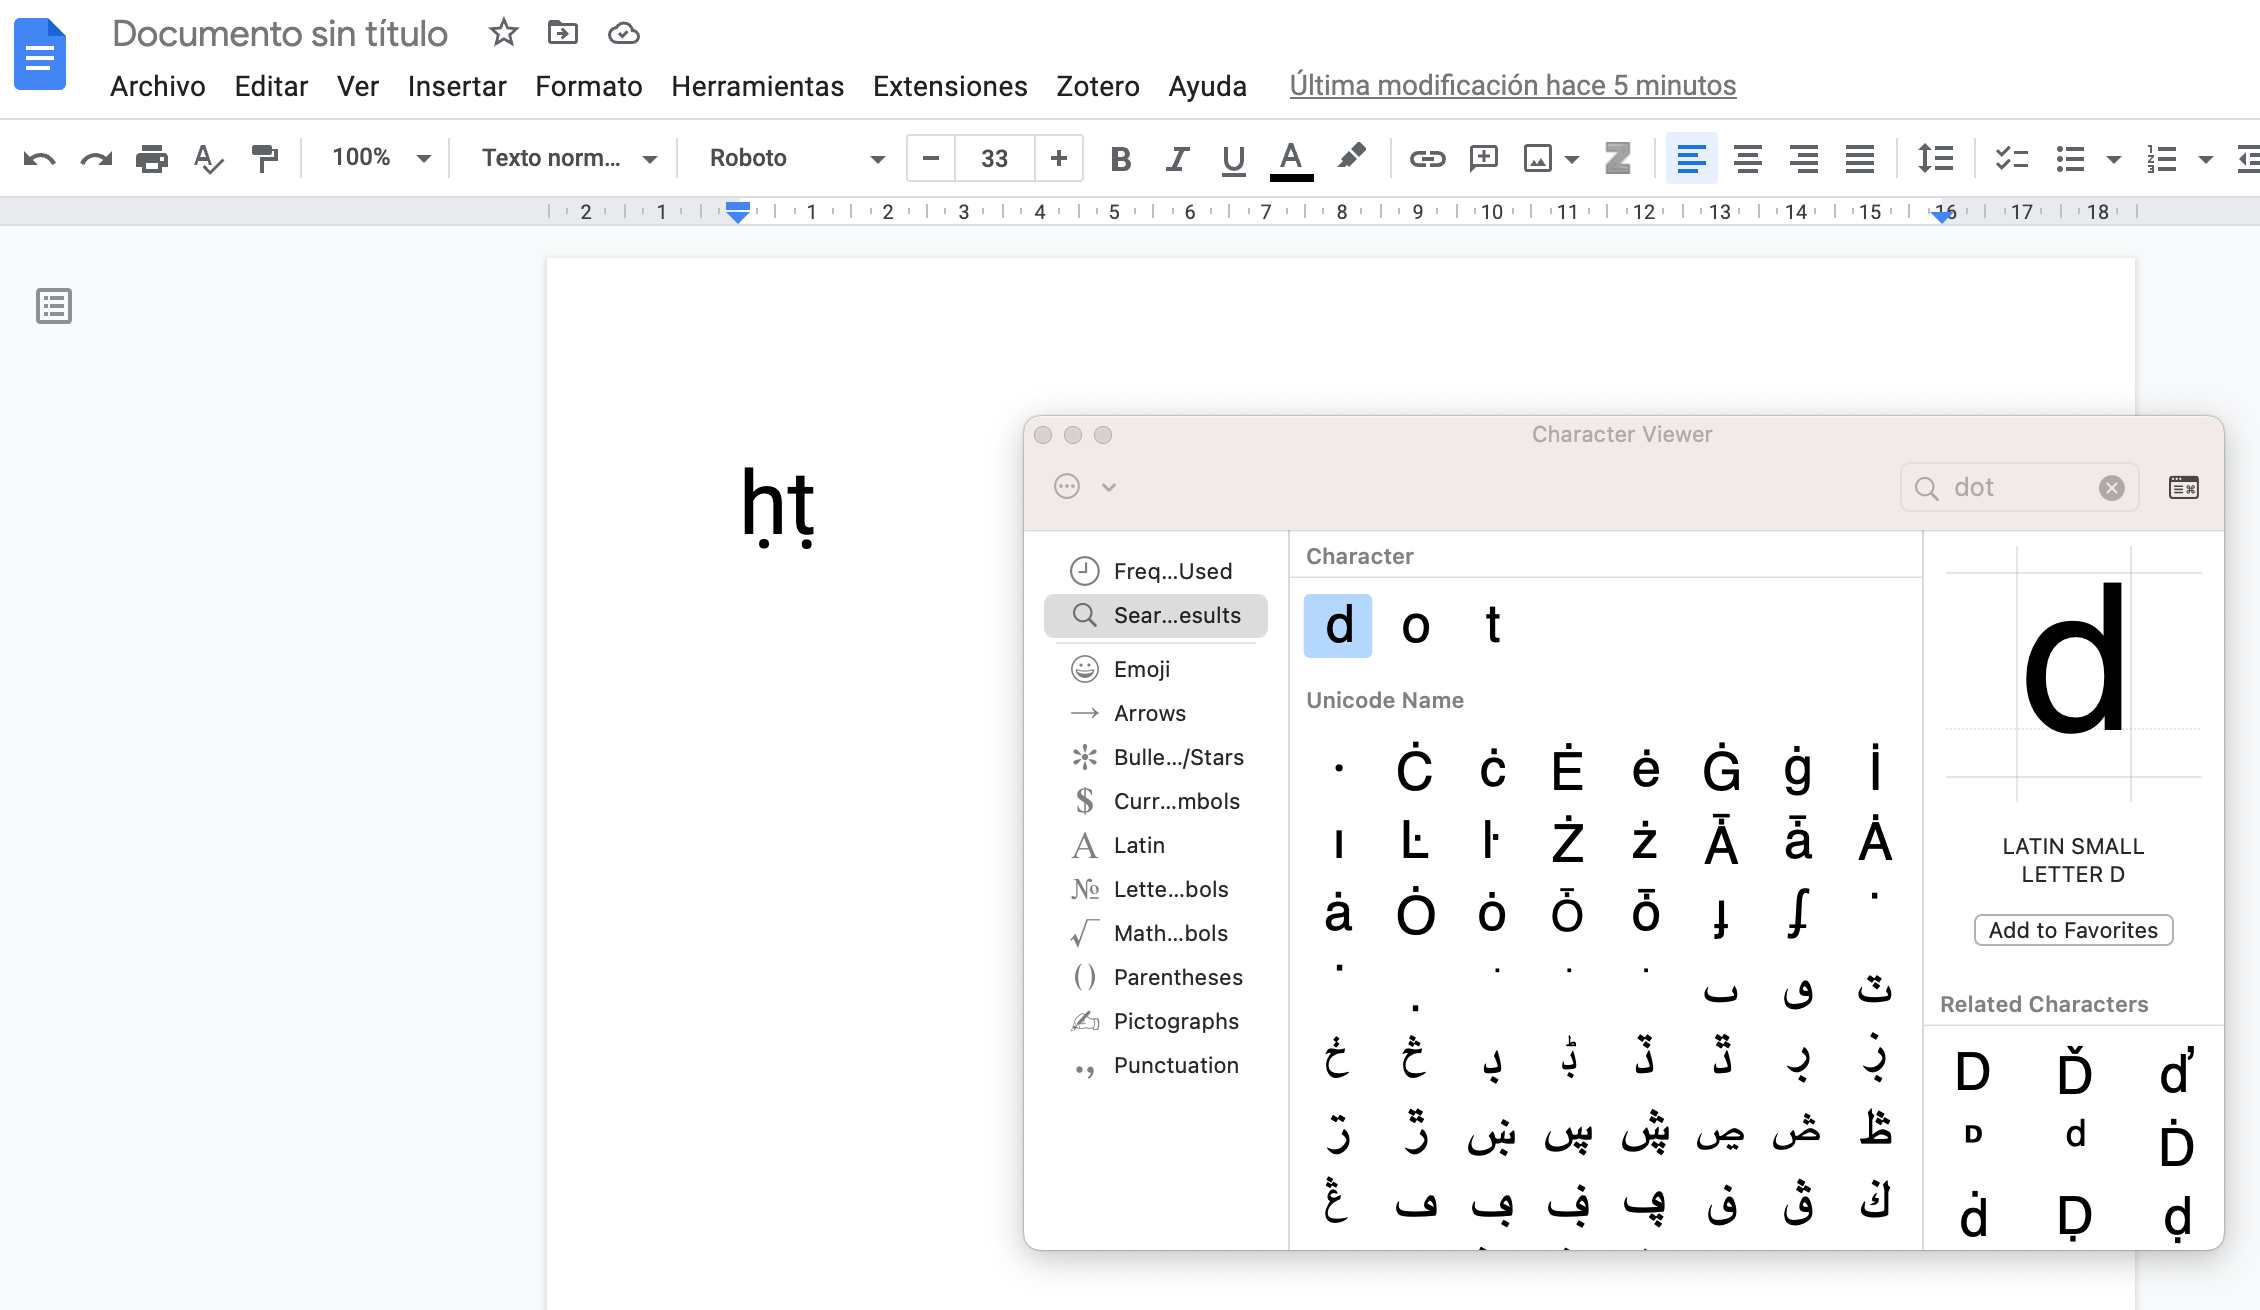Open the 100% zoom dropdown
The height and width of the screenshot is (1310, 2260).
(381, 158)
